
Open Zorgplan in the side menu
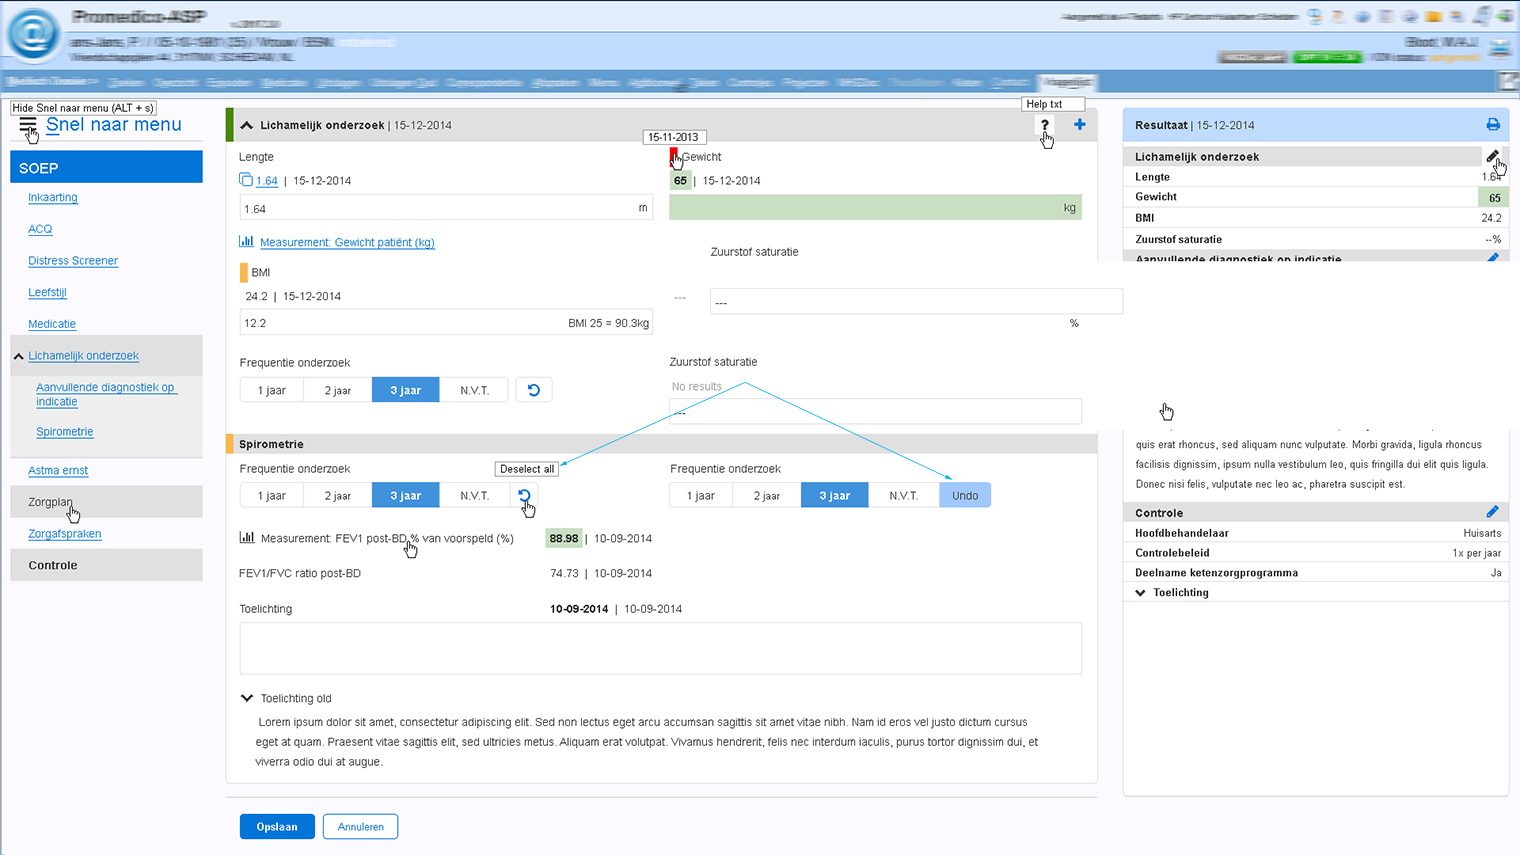tap(50, 502)
